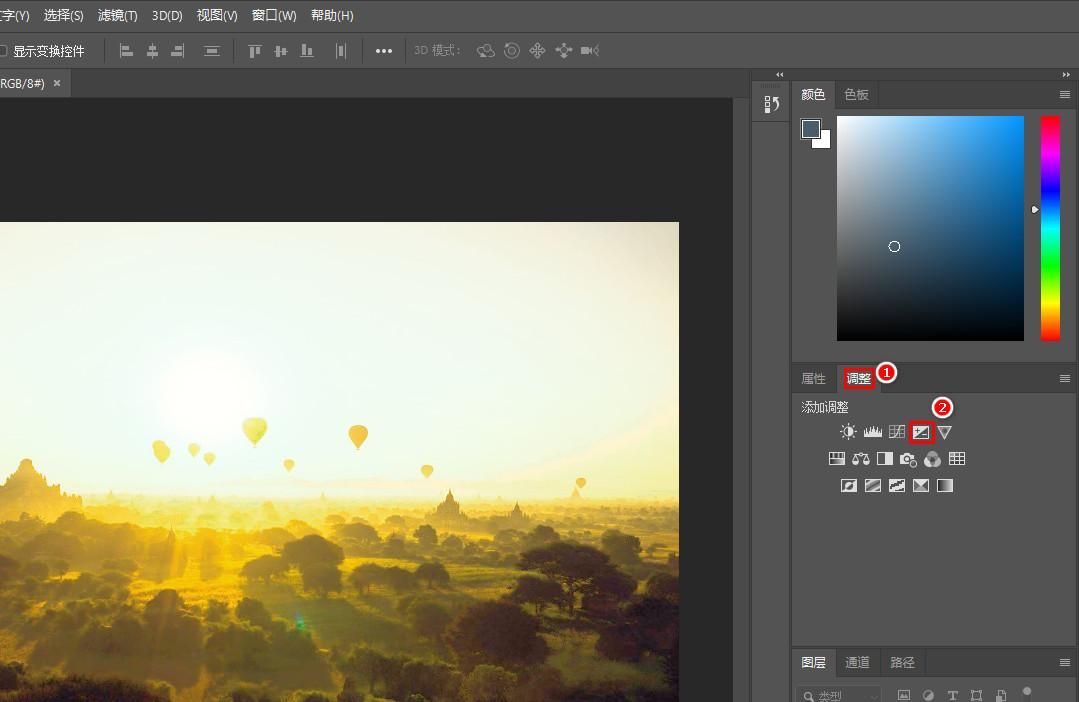Add a Photo Filter adjustment
Image resolution: width=1079 pixels, height=702 pixels.
(x=908, y=459)
